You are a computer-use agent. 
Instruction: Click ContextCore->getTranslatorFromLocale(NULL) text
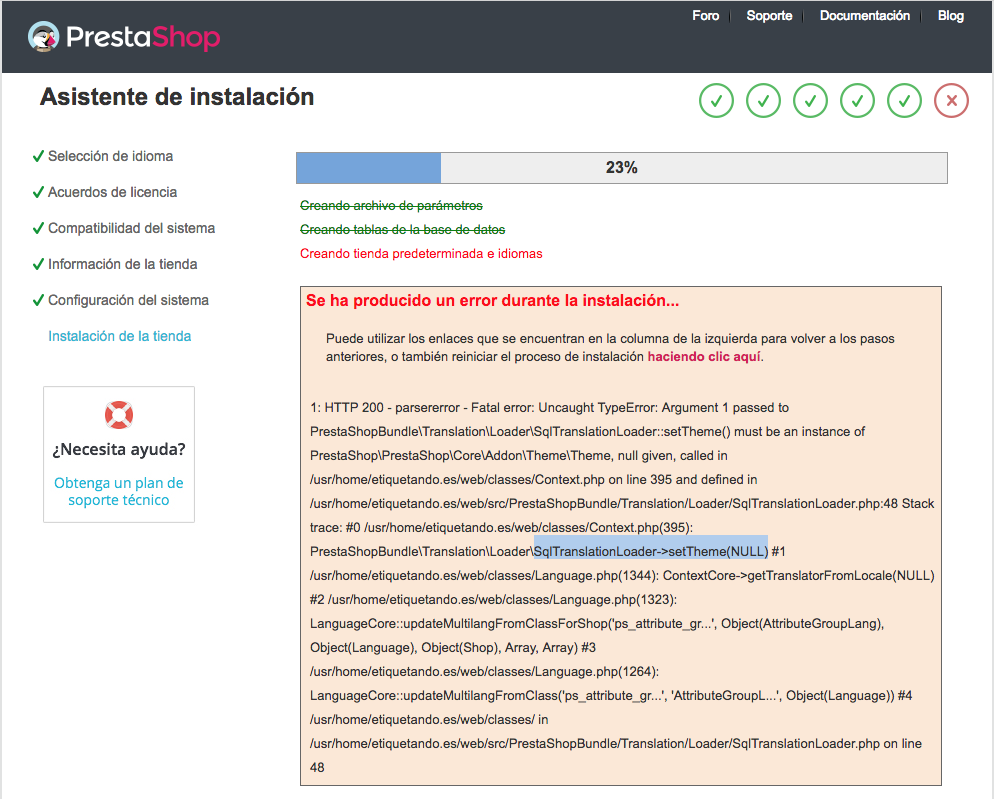[x=799, y=575]
